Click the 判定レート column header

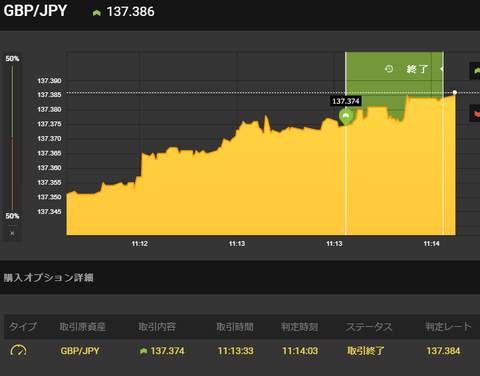pos(448,327)
